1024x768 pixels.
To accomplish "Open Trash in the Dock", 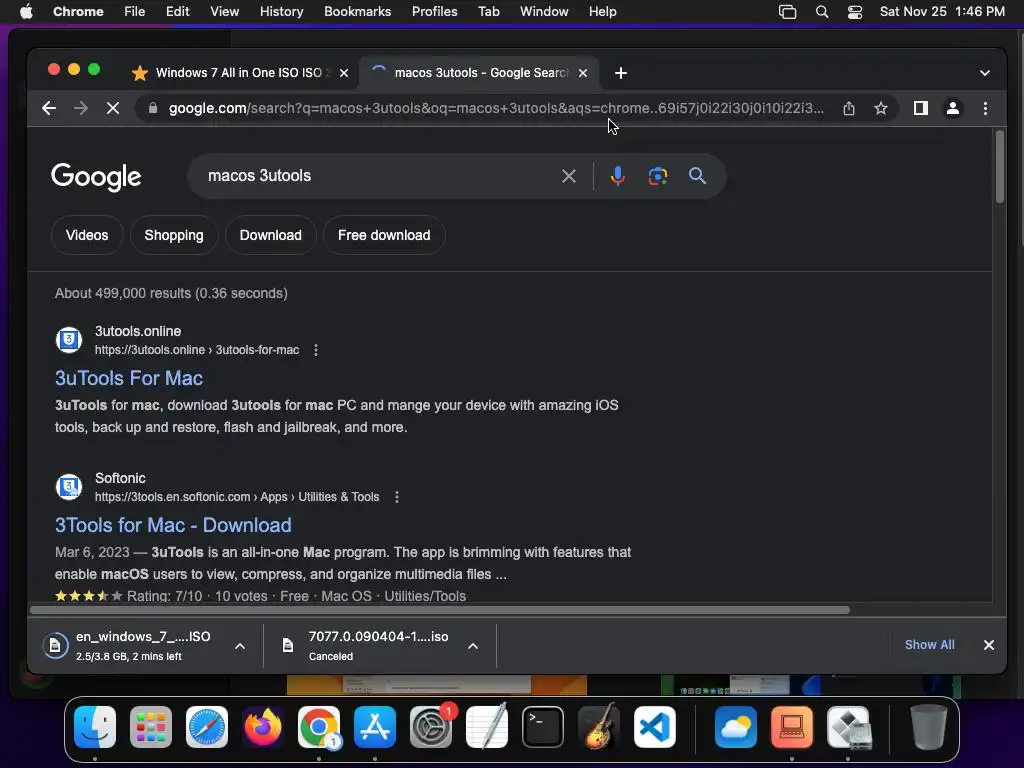I will tap(929, 727).
